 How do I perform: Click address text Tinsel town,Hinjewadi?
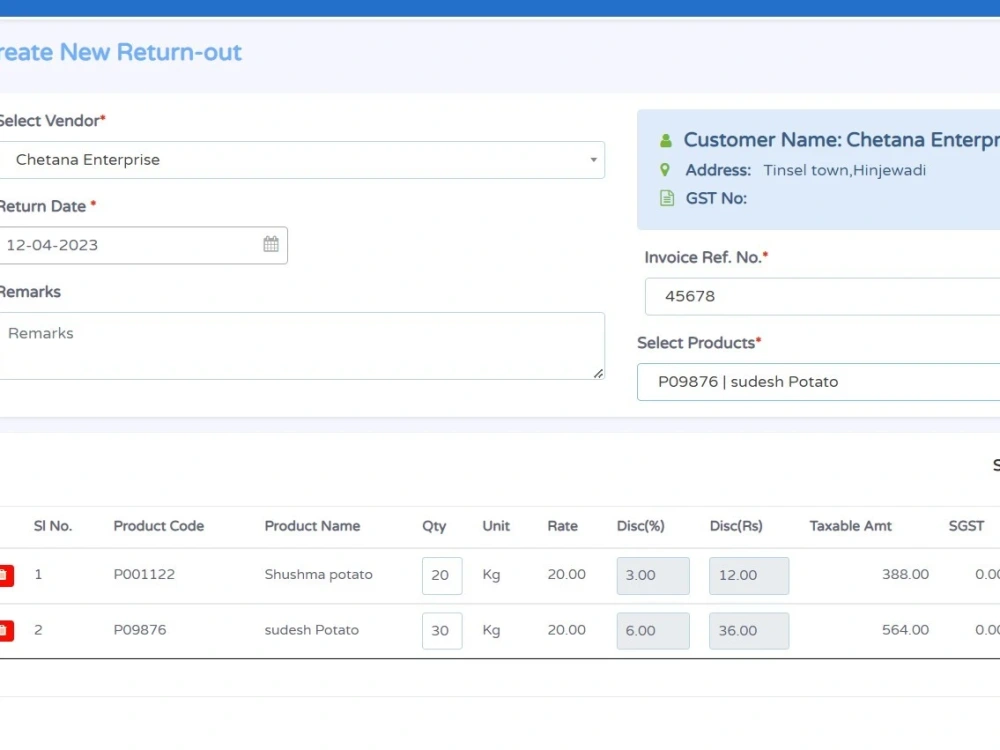tap(844, 170)
